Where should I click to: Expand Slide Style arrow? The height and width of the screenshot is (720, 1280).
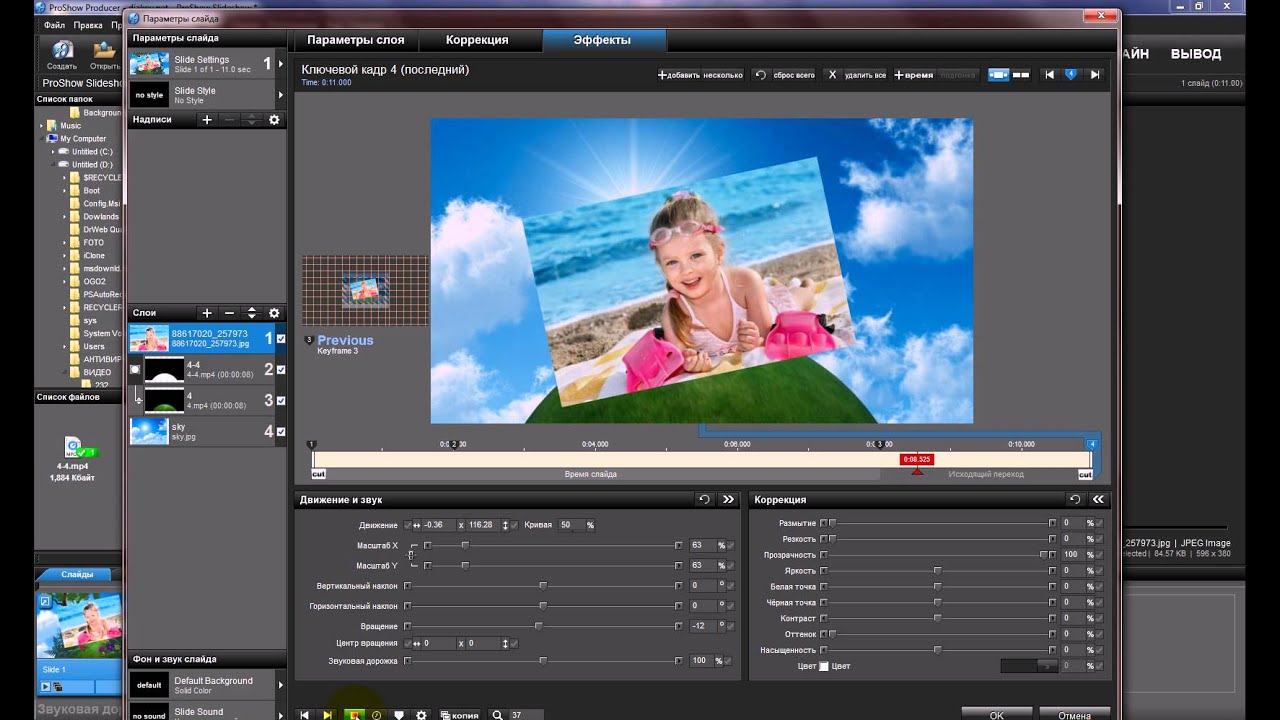[280, 95]
